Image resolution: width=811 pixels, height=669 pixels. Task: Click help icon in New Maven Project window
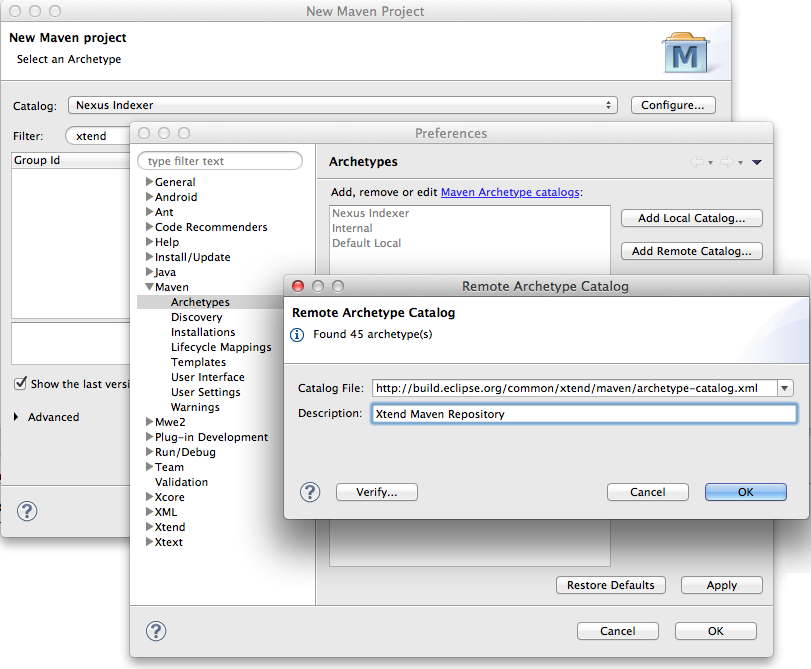pyautogui.click(x=27, y=511)
